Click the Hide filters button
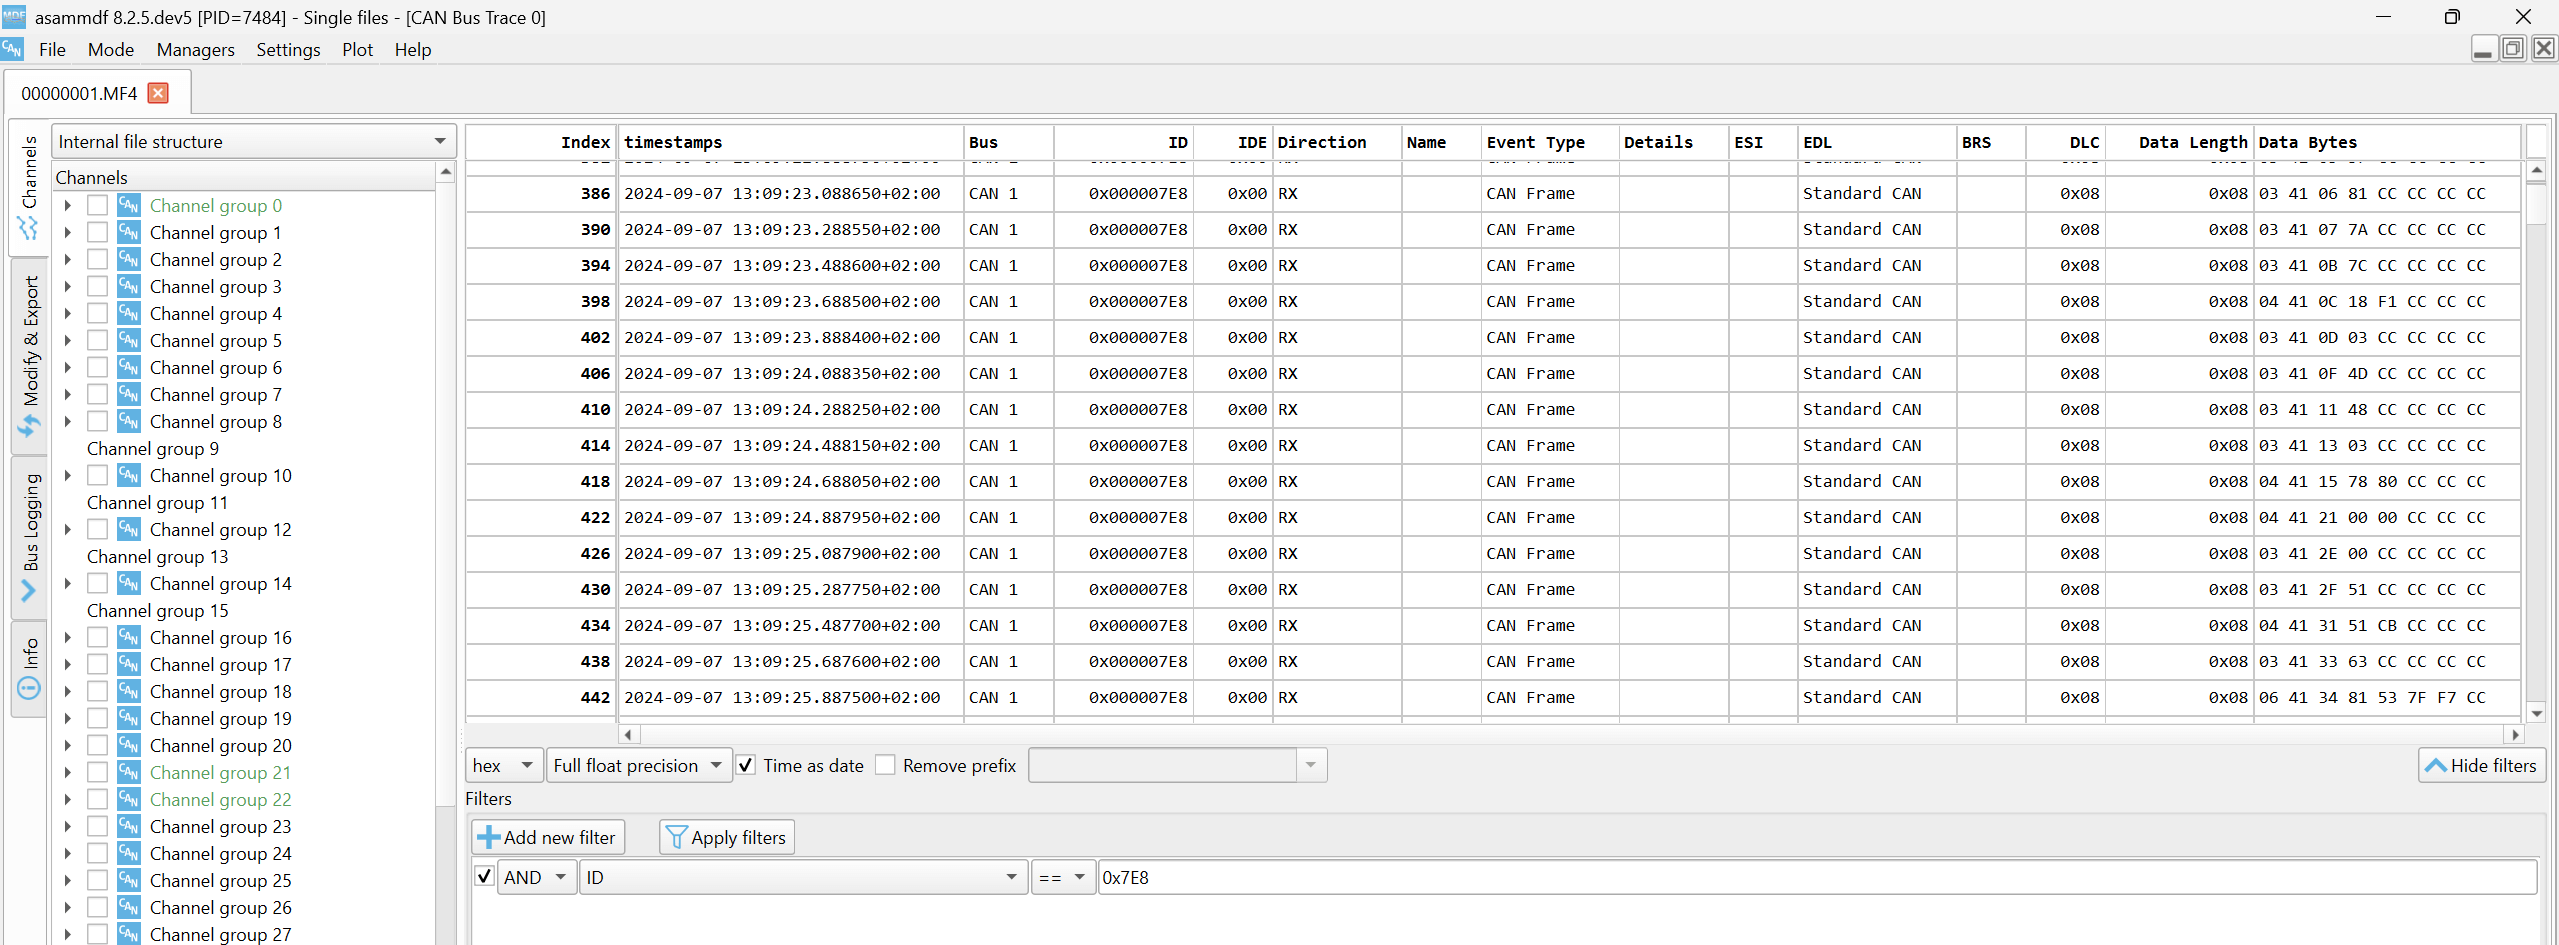 [2481, 765]
